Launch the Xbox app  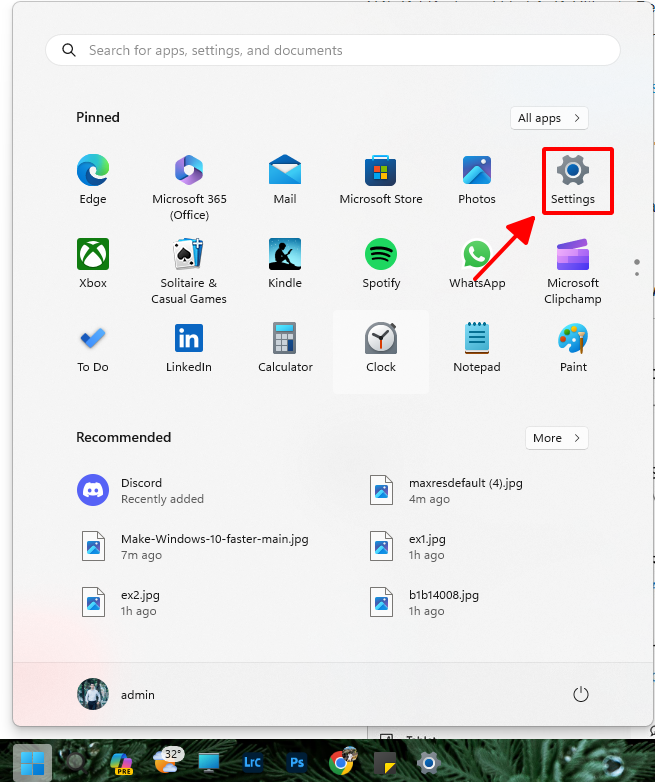pos(93,263)
